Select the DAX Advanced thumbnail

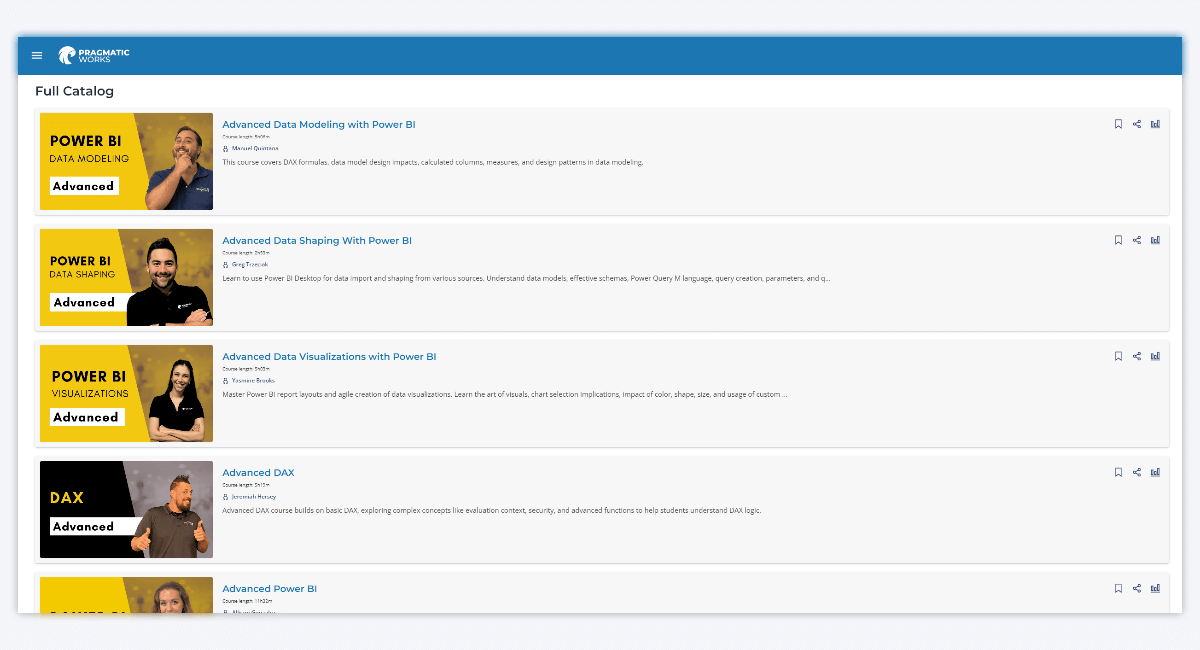click(126, 509)
